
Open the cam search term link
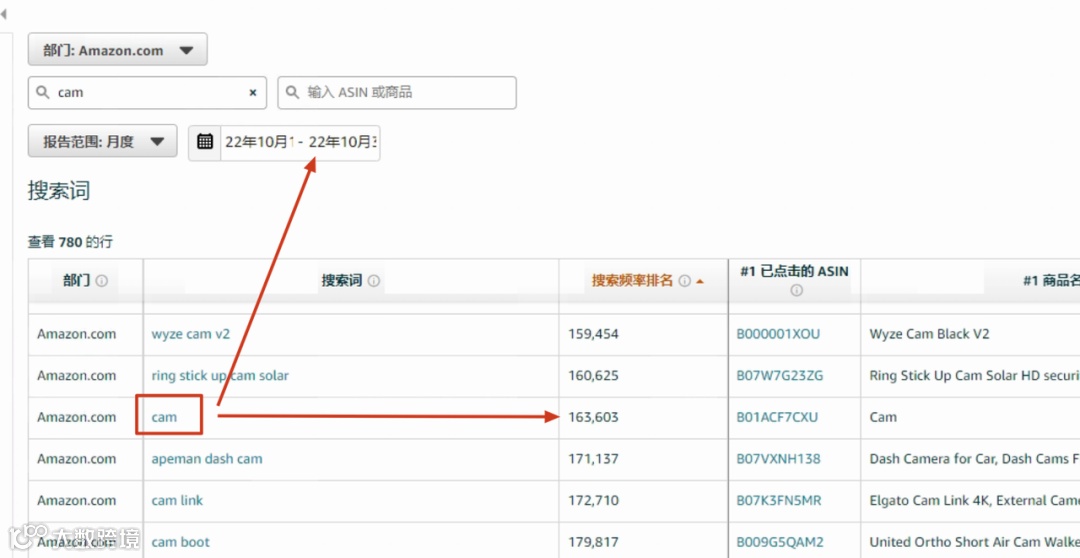click(164, 417)
